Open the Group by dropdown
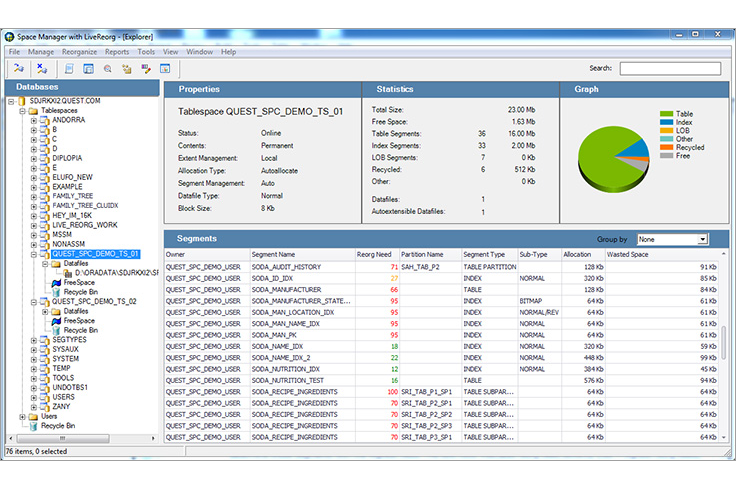This screenshot has height=489, width=736. pos(702,239)
